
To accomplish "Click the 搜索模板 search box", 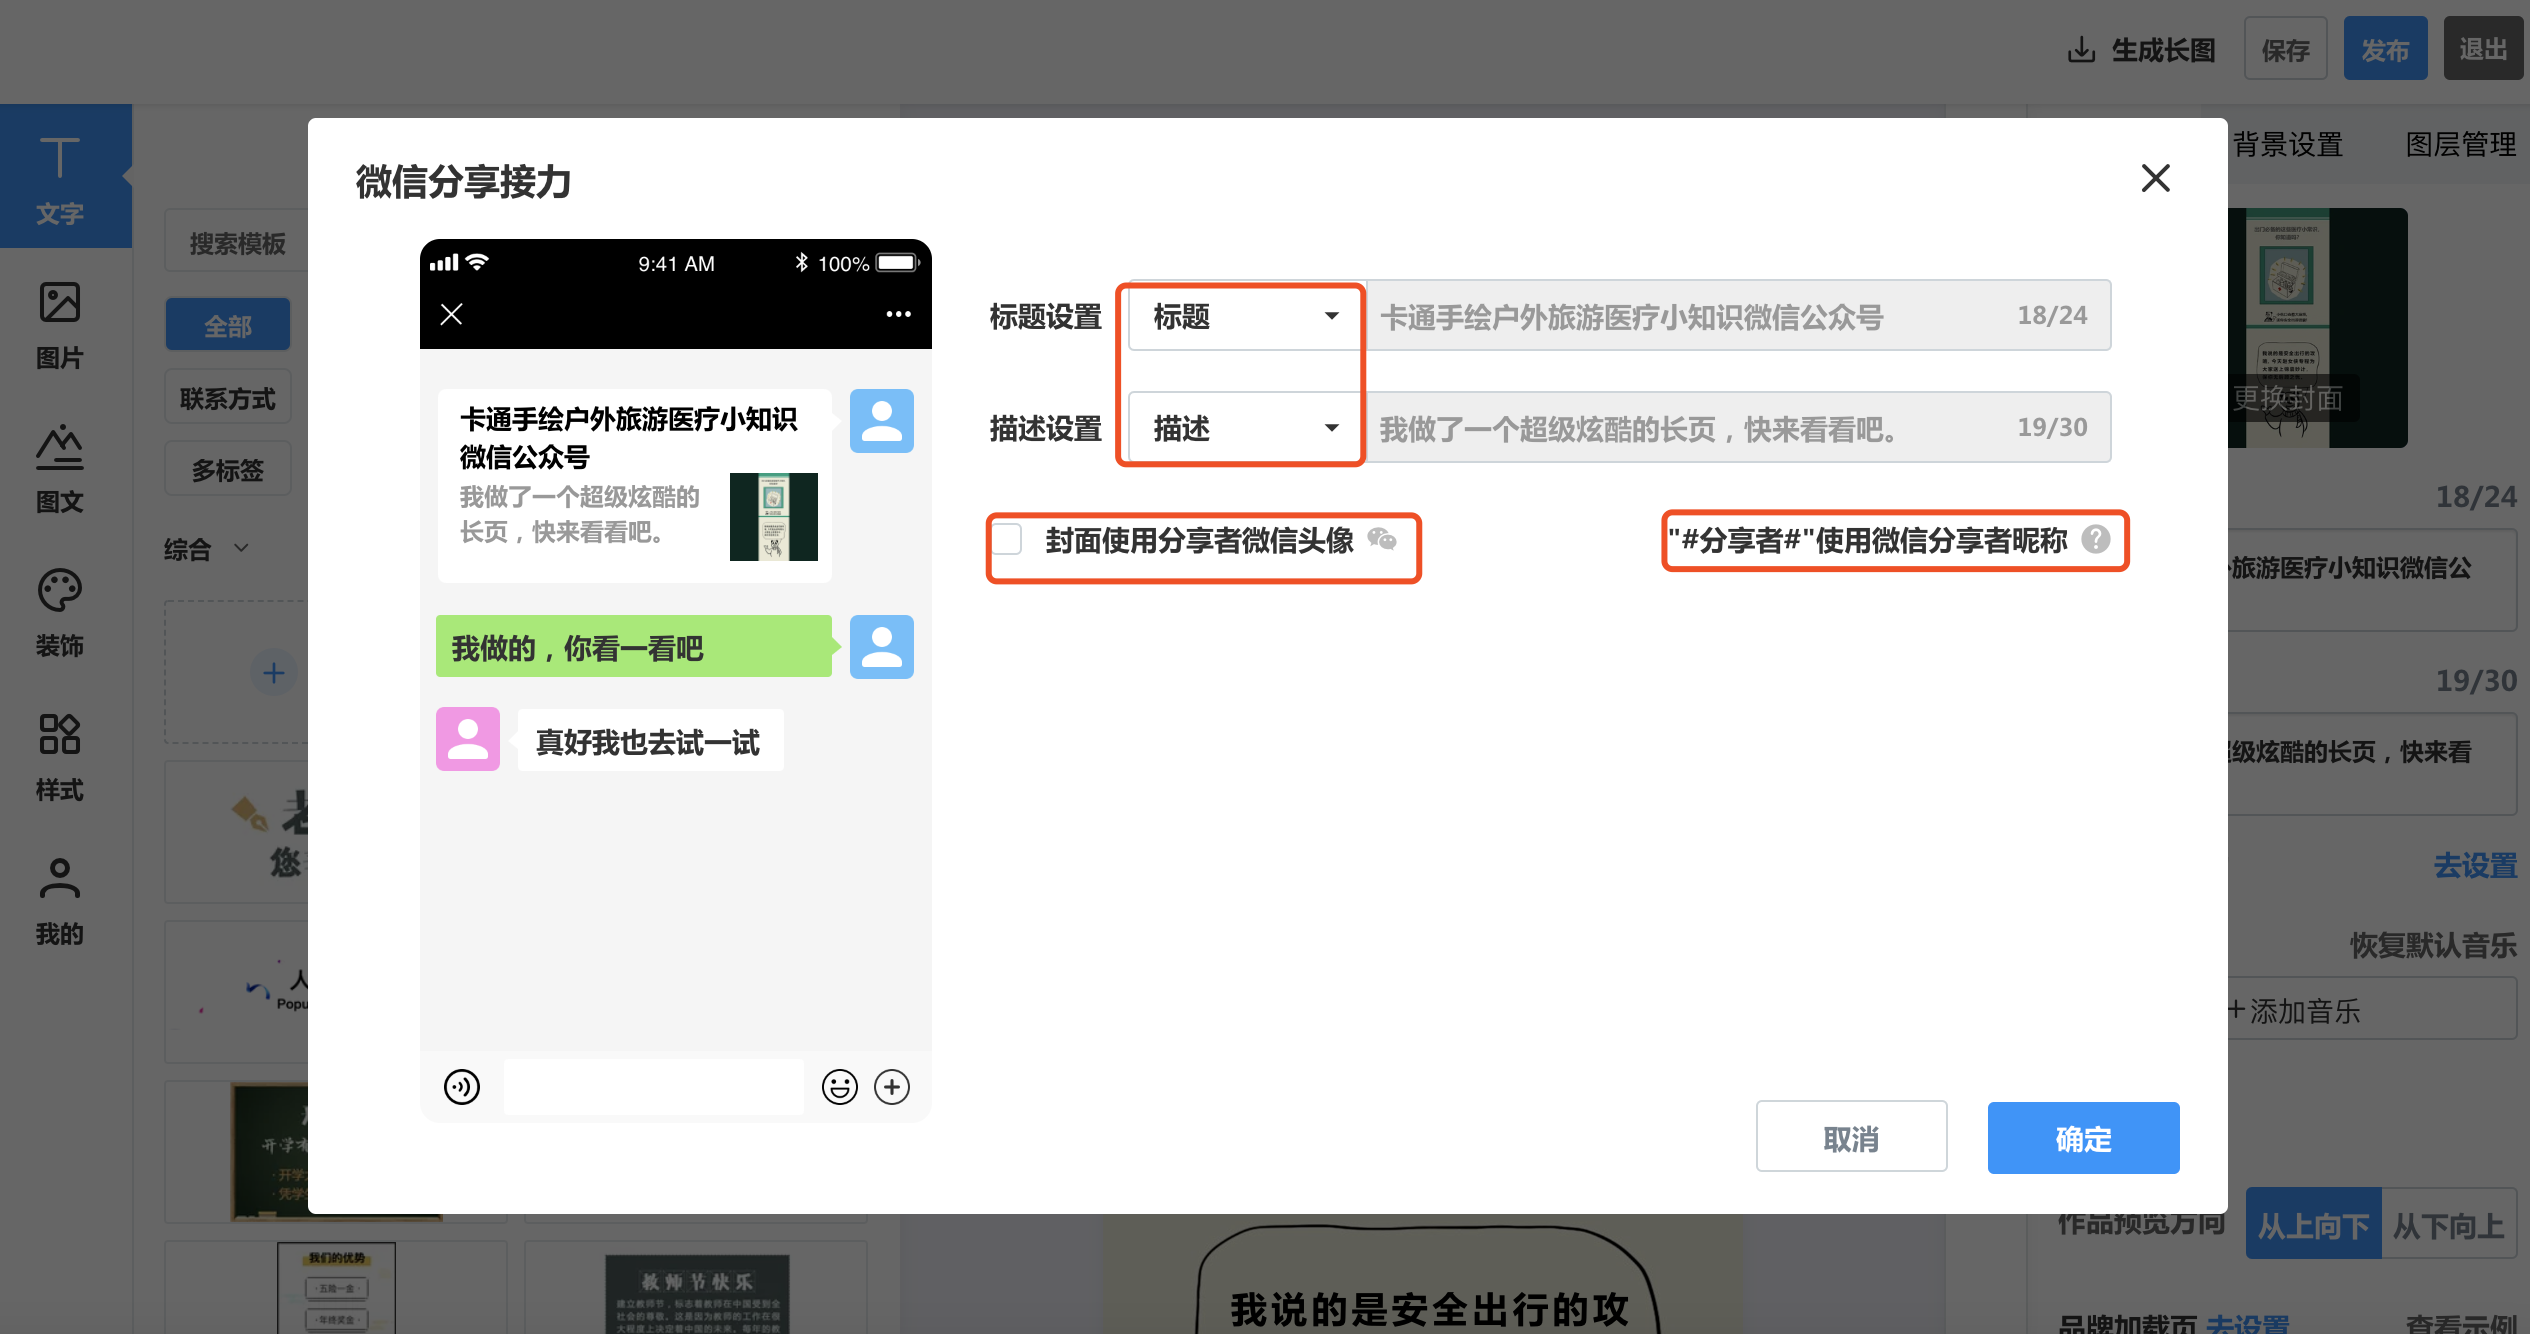I will 238,243.
